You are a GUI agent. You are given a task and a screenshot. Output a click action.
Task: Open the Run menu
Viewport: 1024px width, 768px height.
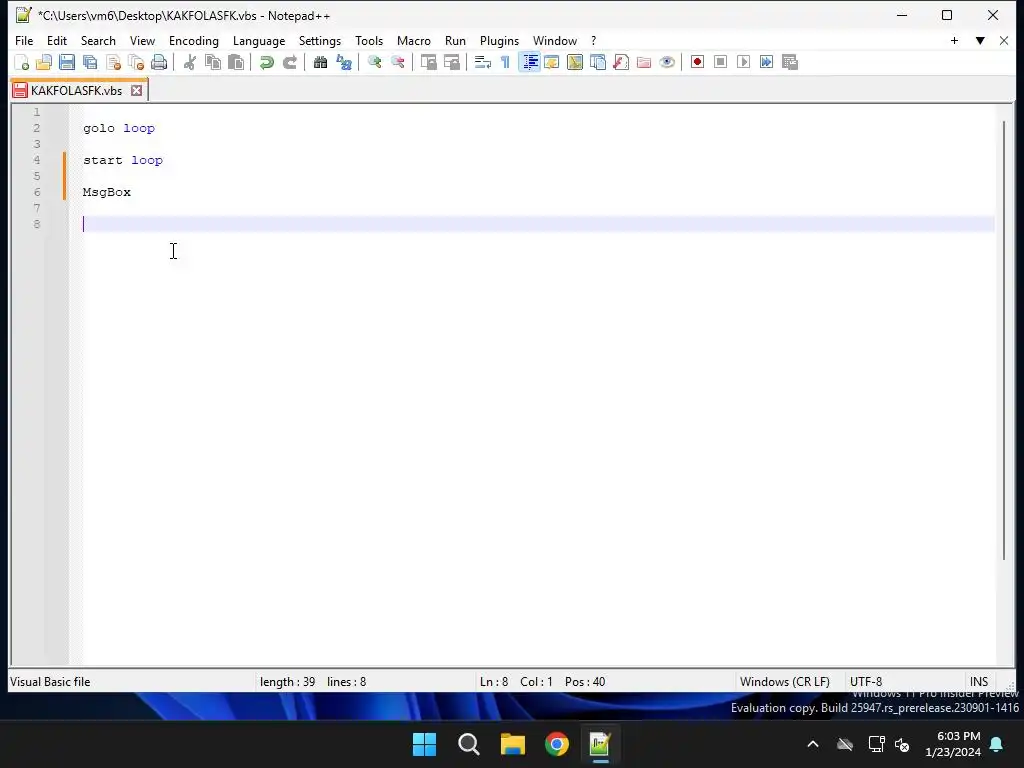(x=455, y=40)
